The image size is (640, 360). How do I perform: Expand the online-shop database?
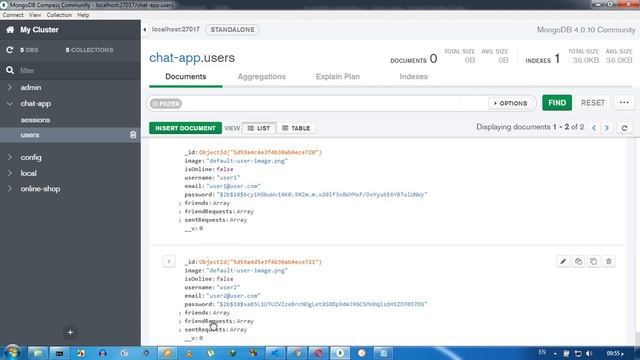click(10, 189)
